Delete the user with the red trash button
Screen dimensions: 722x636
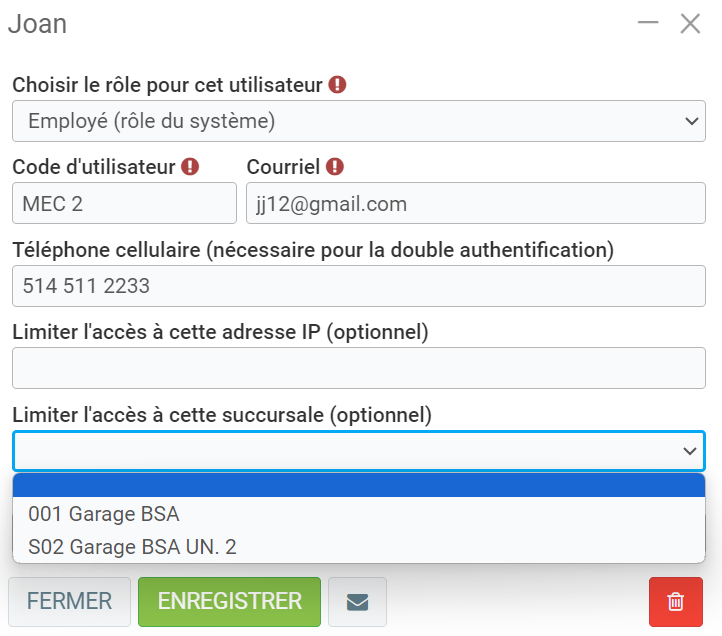676,601
